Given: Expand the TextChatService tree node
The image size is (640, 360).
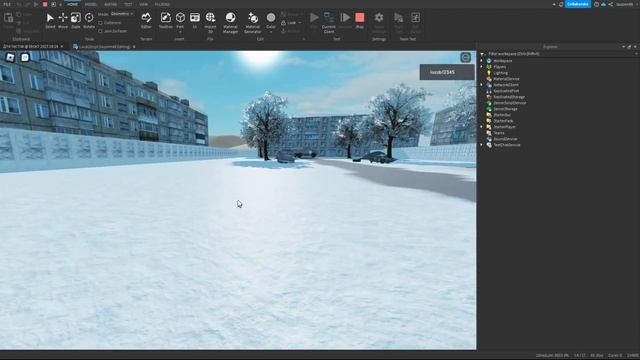Looking at the screenshot, I should tap(482, 145).
